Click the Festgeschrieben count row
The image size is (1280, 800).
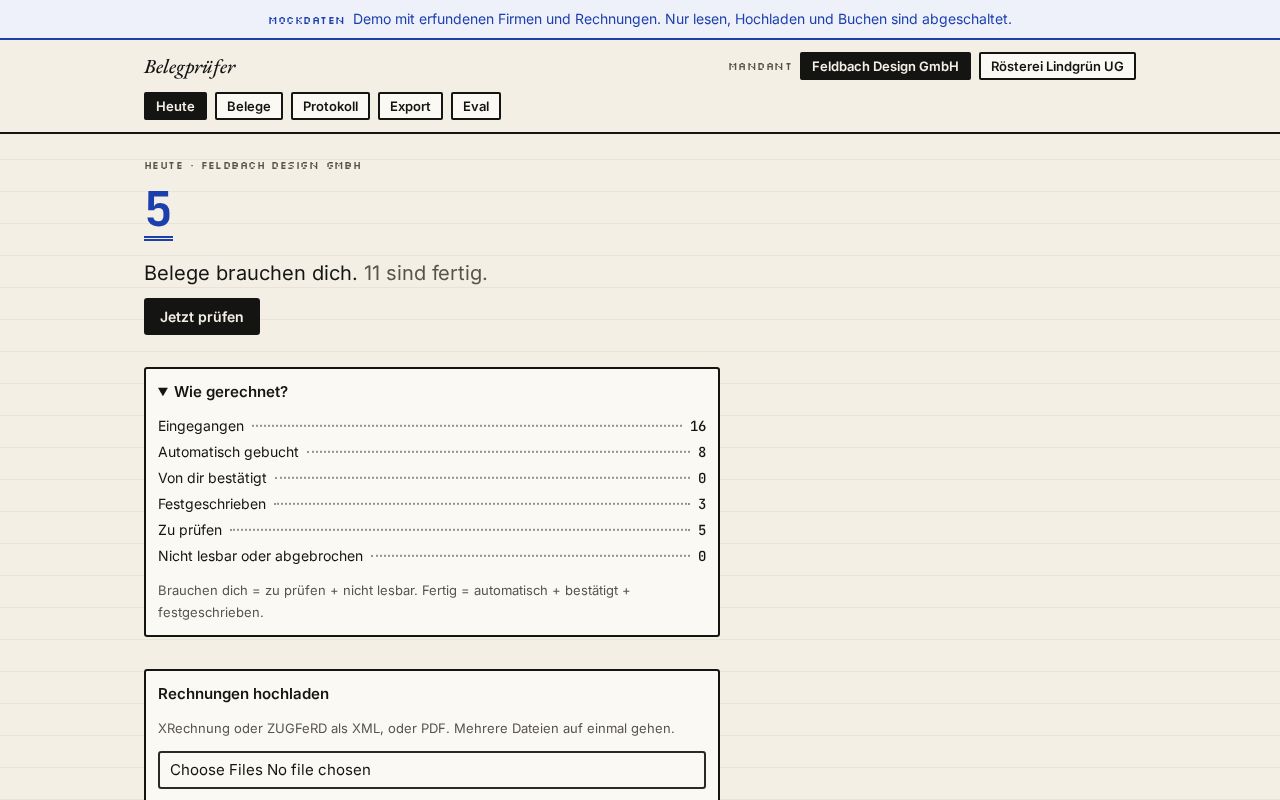(432, 504)
